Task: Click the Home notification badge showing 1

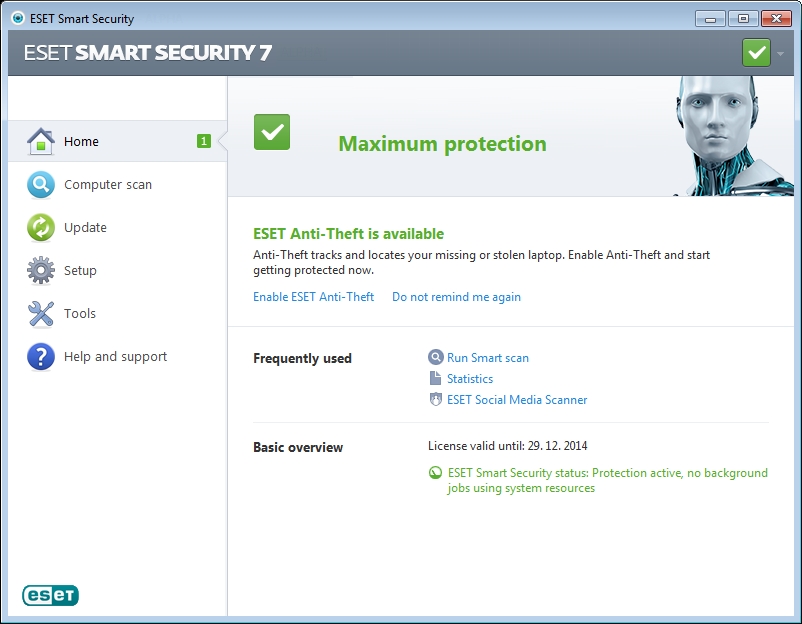Action: pos(204,142)
